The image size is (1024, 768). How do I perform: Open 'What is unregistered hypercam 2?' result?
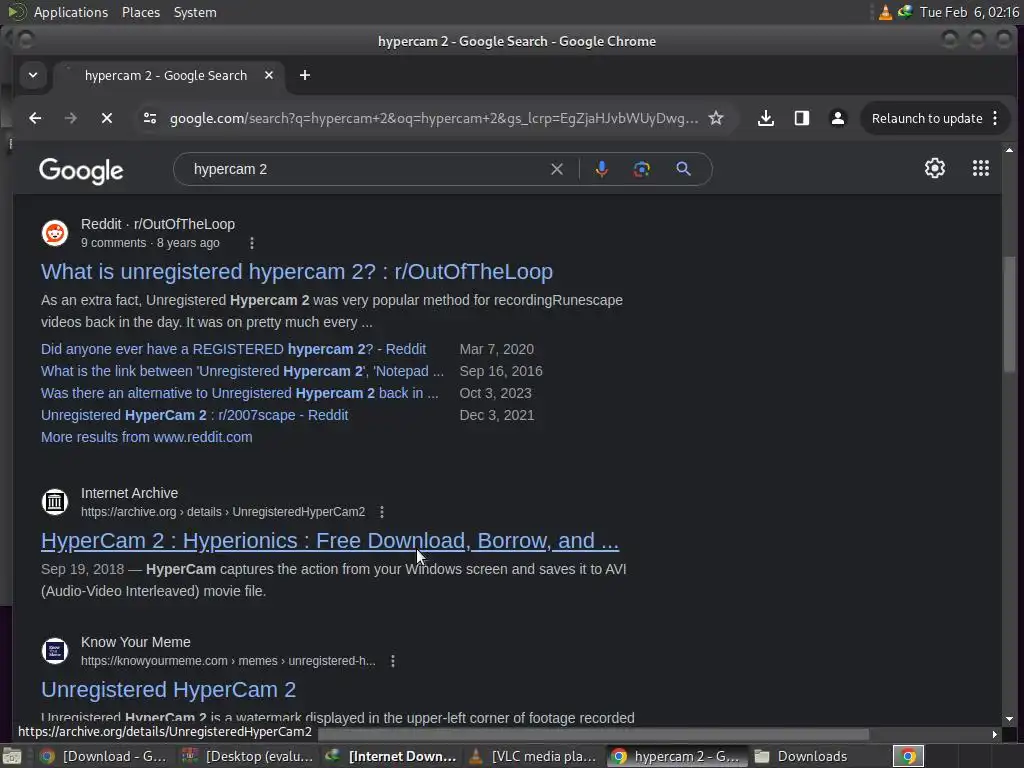pos(296,272)
